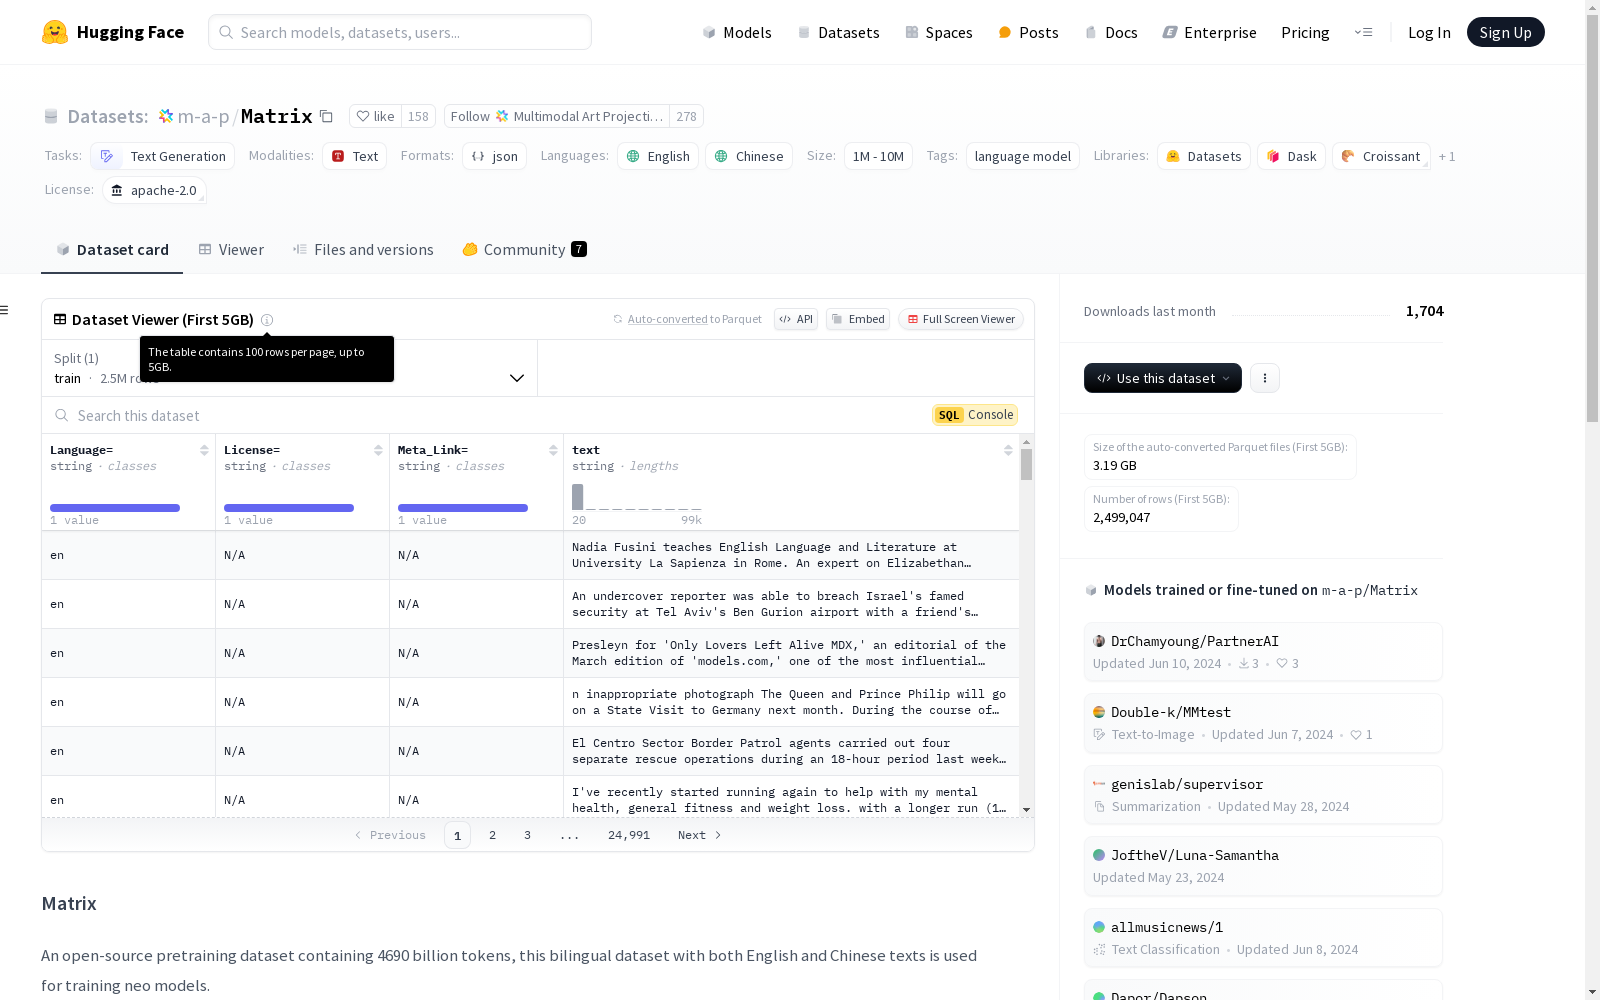This screenshot has height=1000, width=1600.
Task: Click the current page 1 button
Action: click(x=457, y=835)
